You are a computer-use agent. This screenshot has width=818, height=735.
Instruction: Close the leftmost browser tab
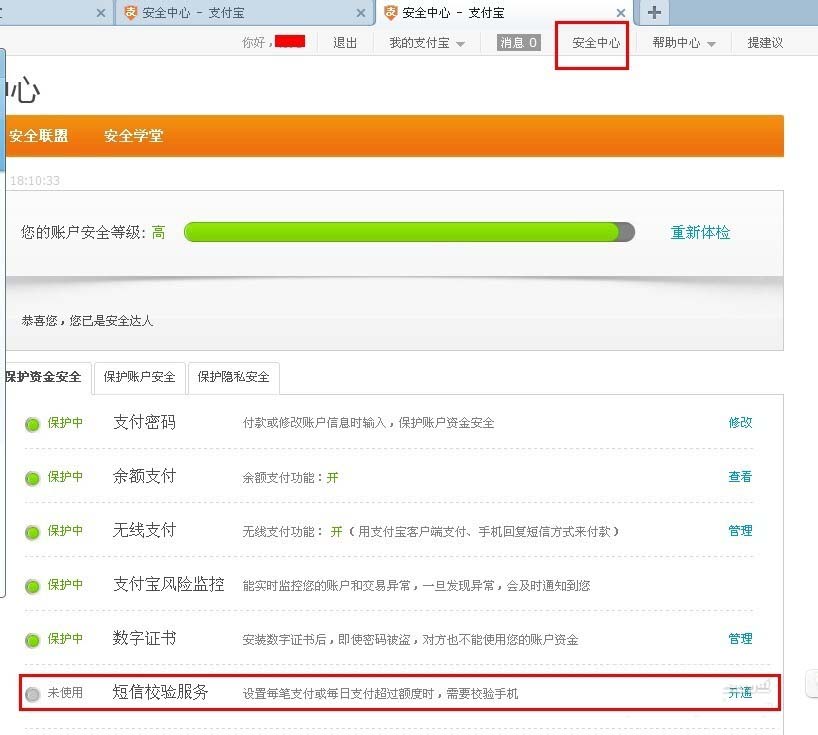tap(101, 13)
